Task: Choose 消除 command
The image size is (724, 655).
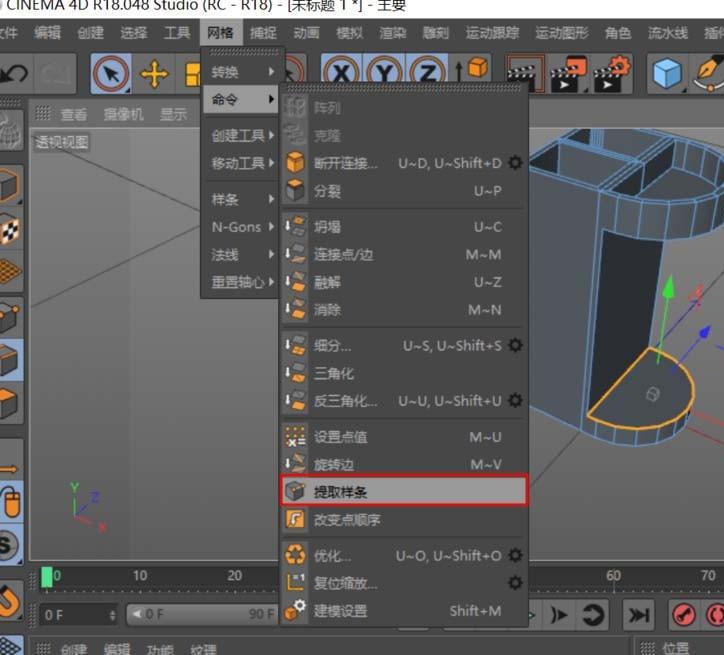Action: (404, 309)
